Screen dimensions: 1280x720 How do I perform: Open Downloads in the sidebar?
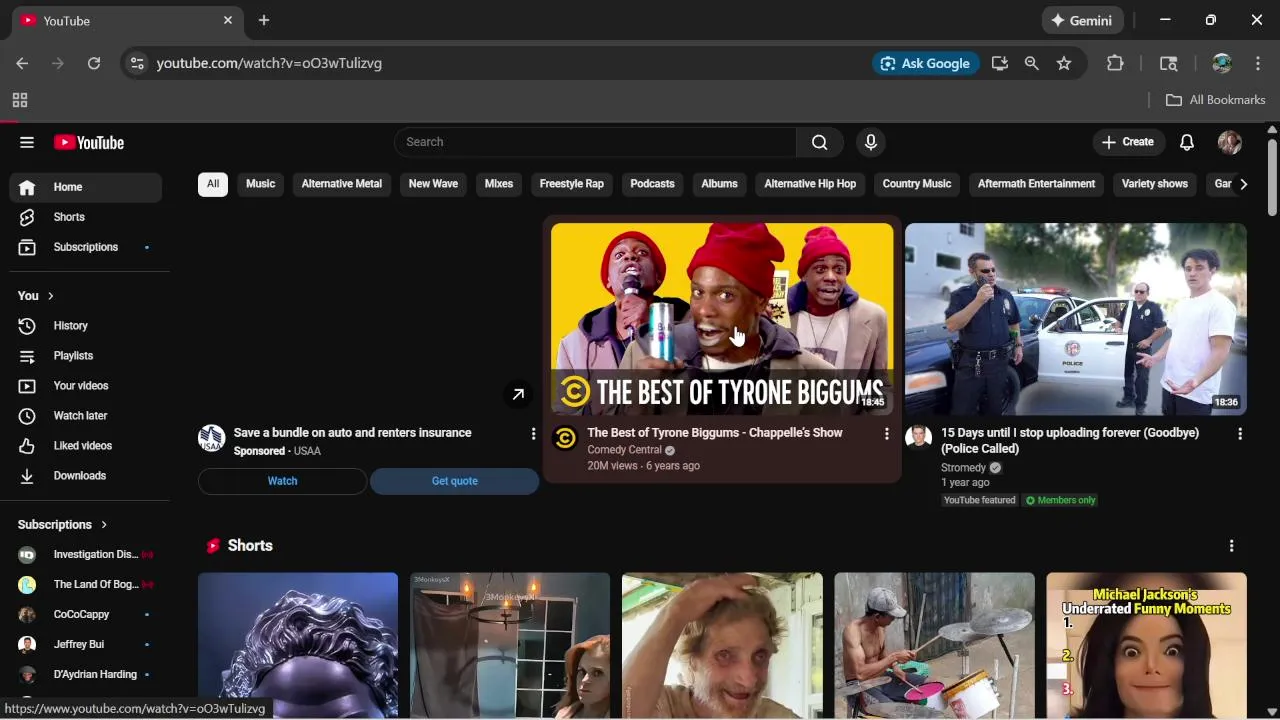86,476
